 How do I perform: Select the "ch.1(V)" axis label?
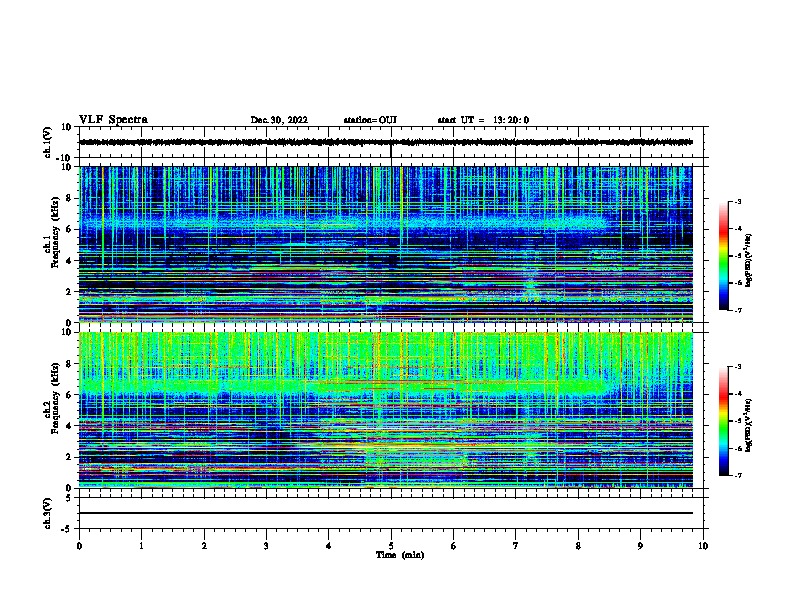pyautogui.click(x=48, y=142)
